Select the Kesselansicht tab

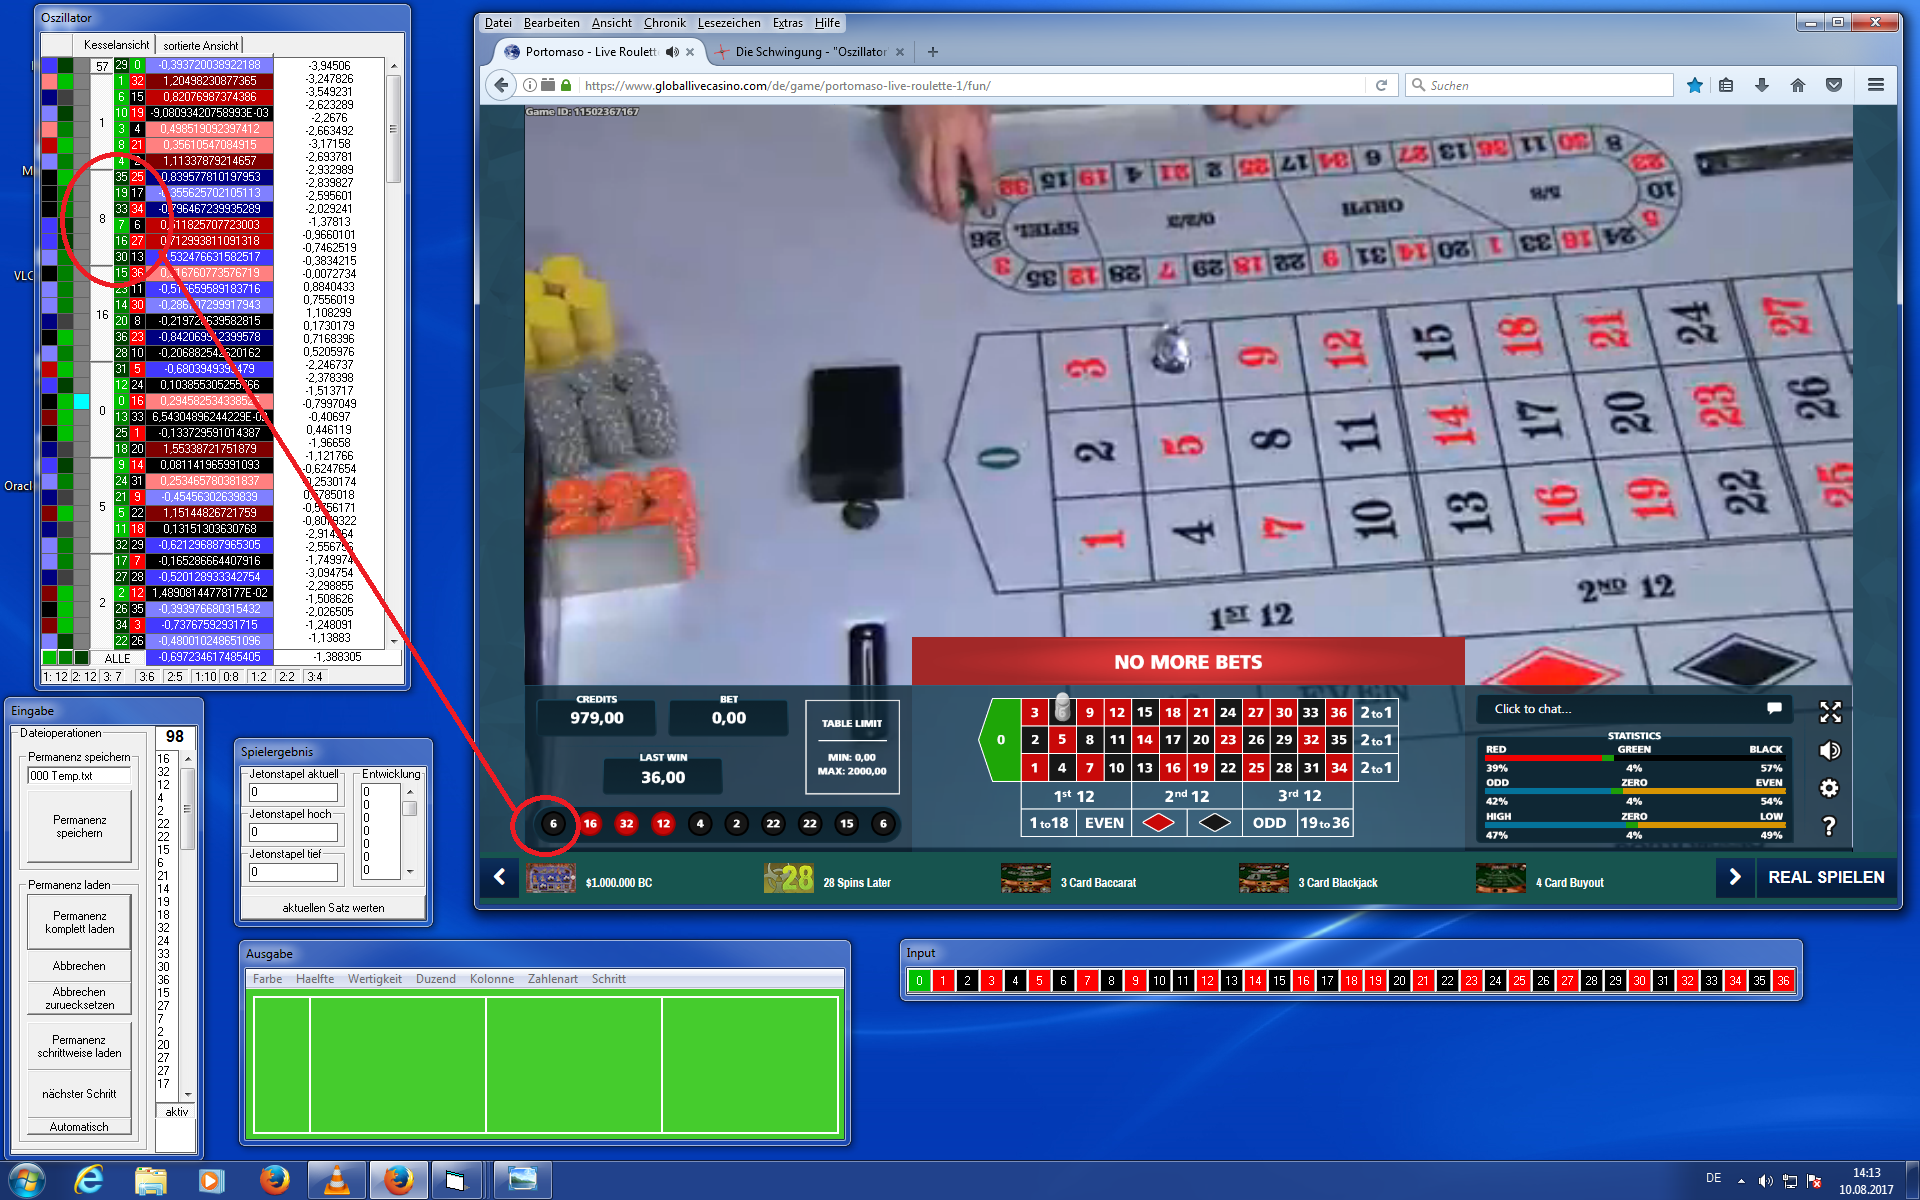[116, 45]
